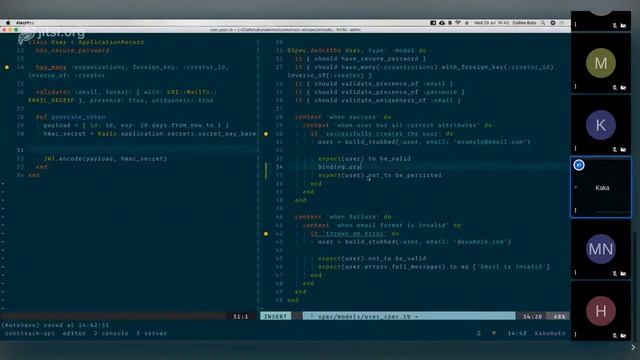Open the Alacritty application menu
The image size is (640, 360).
pos(25,23)
